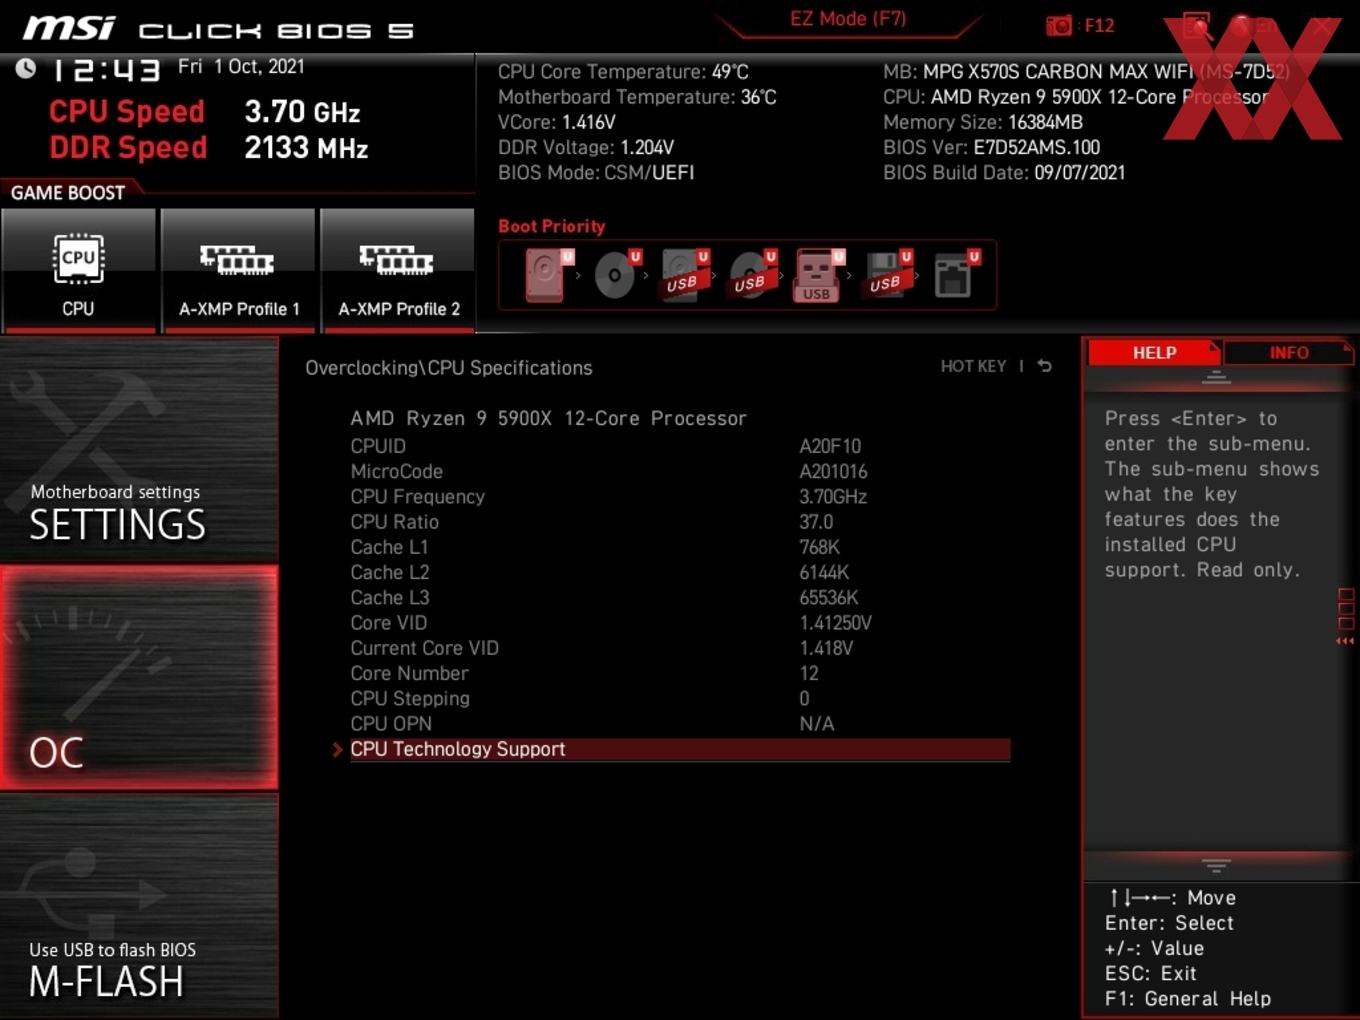Switch to the INFO tab
This screenshot has height=1020, width=1360.
point(1288,353)
